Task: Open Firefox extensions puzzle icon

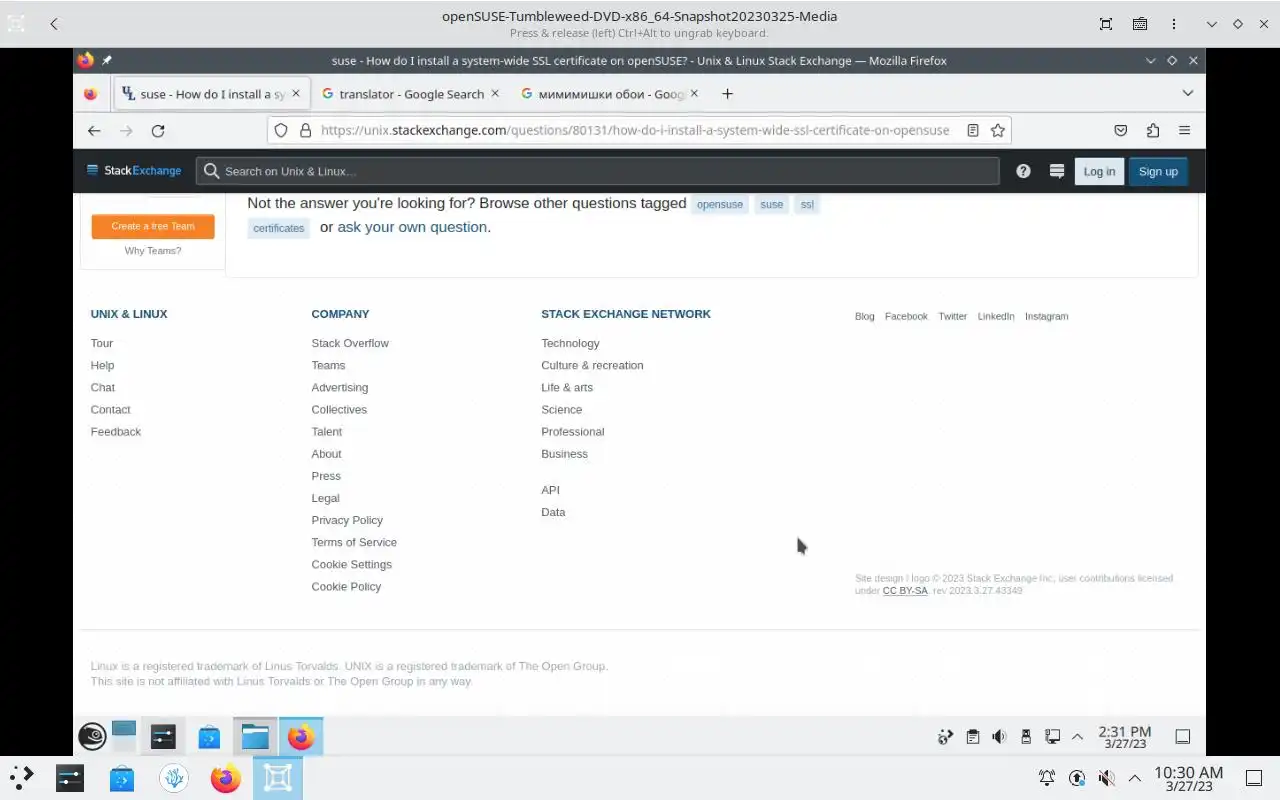Action: 1153,130
